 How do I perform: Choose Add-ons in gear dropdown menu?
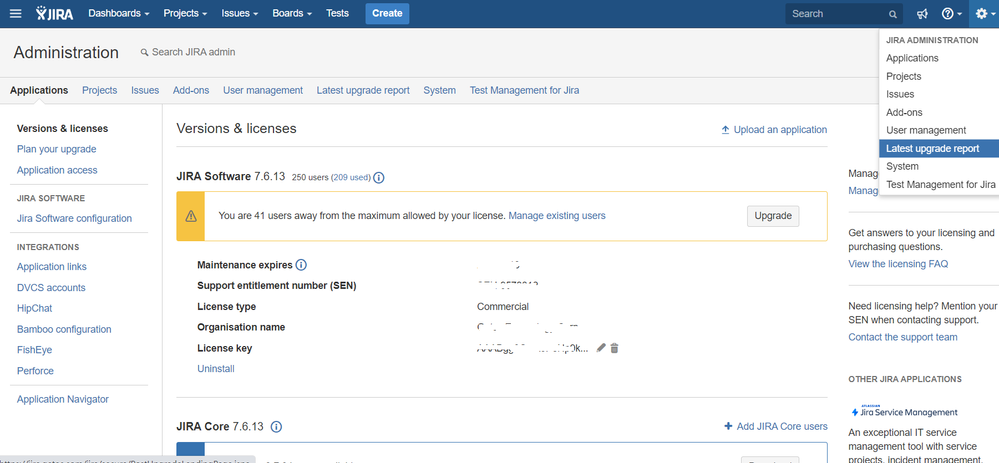[x=939, y=112]
